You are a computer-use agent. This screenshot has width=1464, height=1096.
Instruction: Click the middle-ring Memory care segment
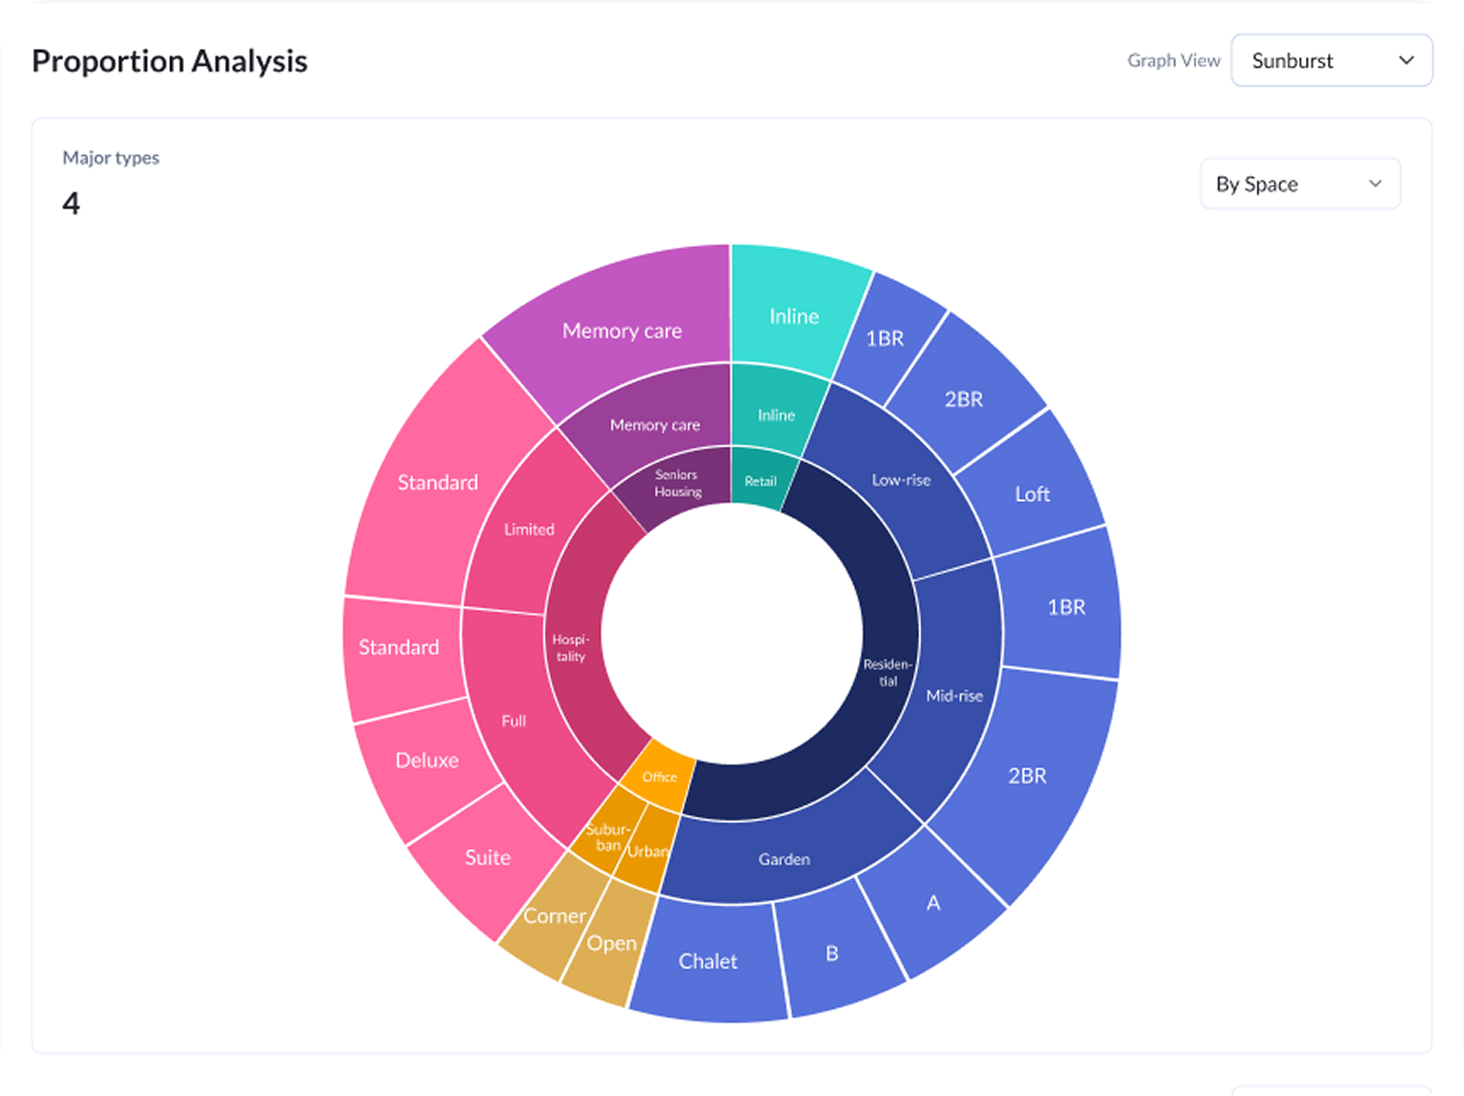655,424
